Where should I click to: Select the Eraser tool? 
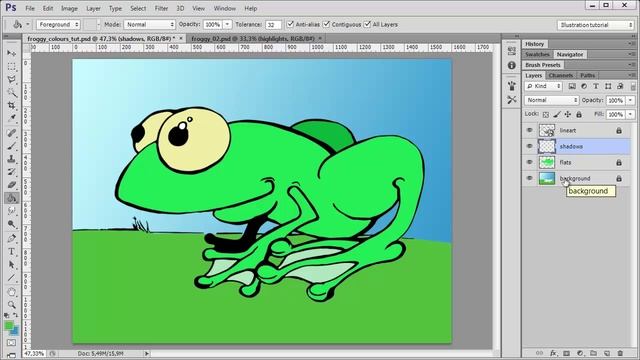click(x=11, y=185)
